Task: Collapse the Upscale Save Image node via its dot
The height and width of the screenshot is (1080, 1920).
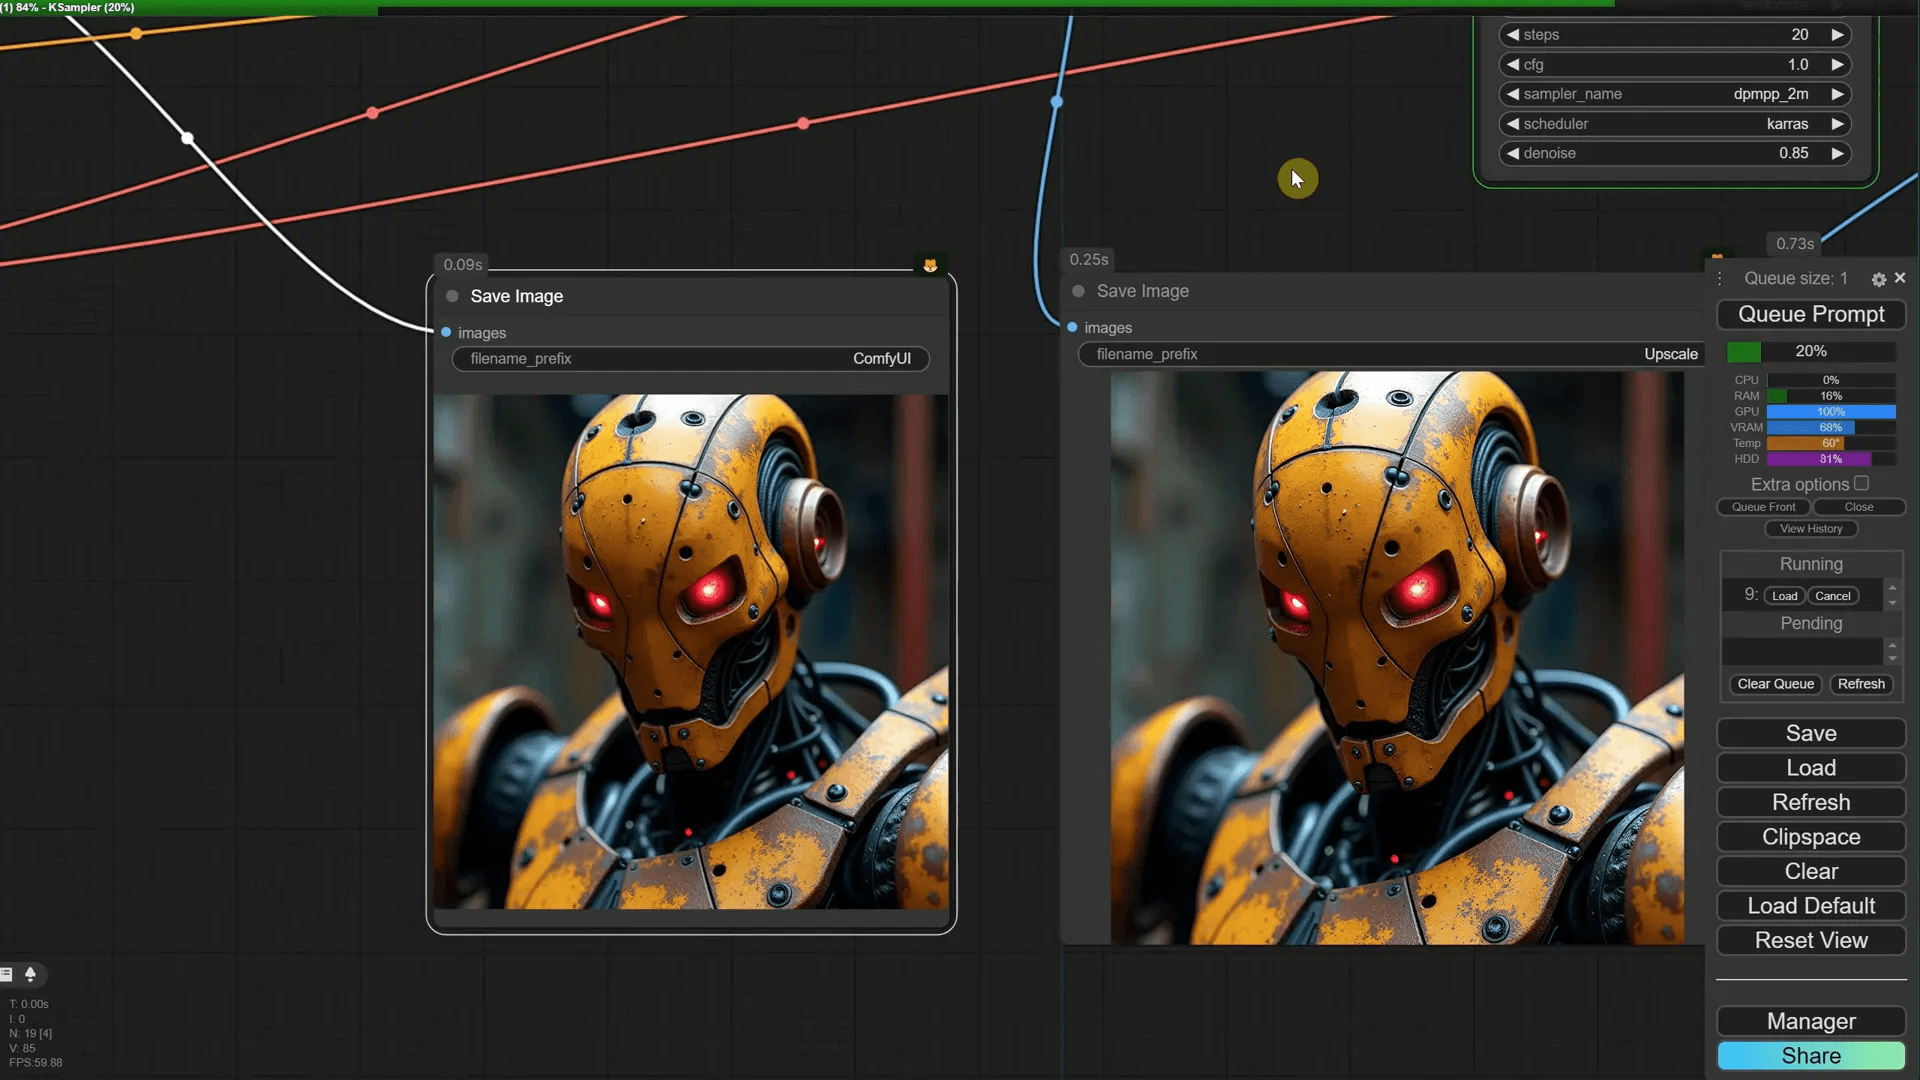Action: (1078, 291)
